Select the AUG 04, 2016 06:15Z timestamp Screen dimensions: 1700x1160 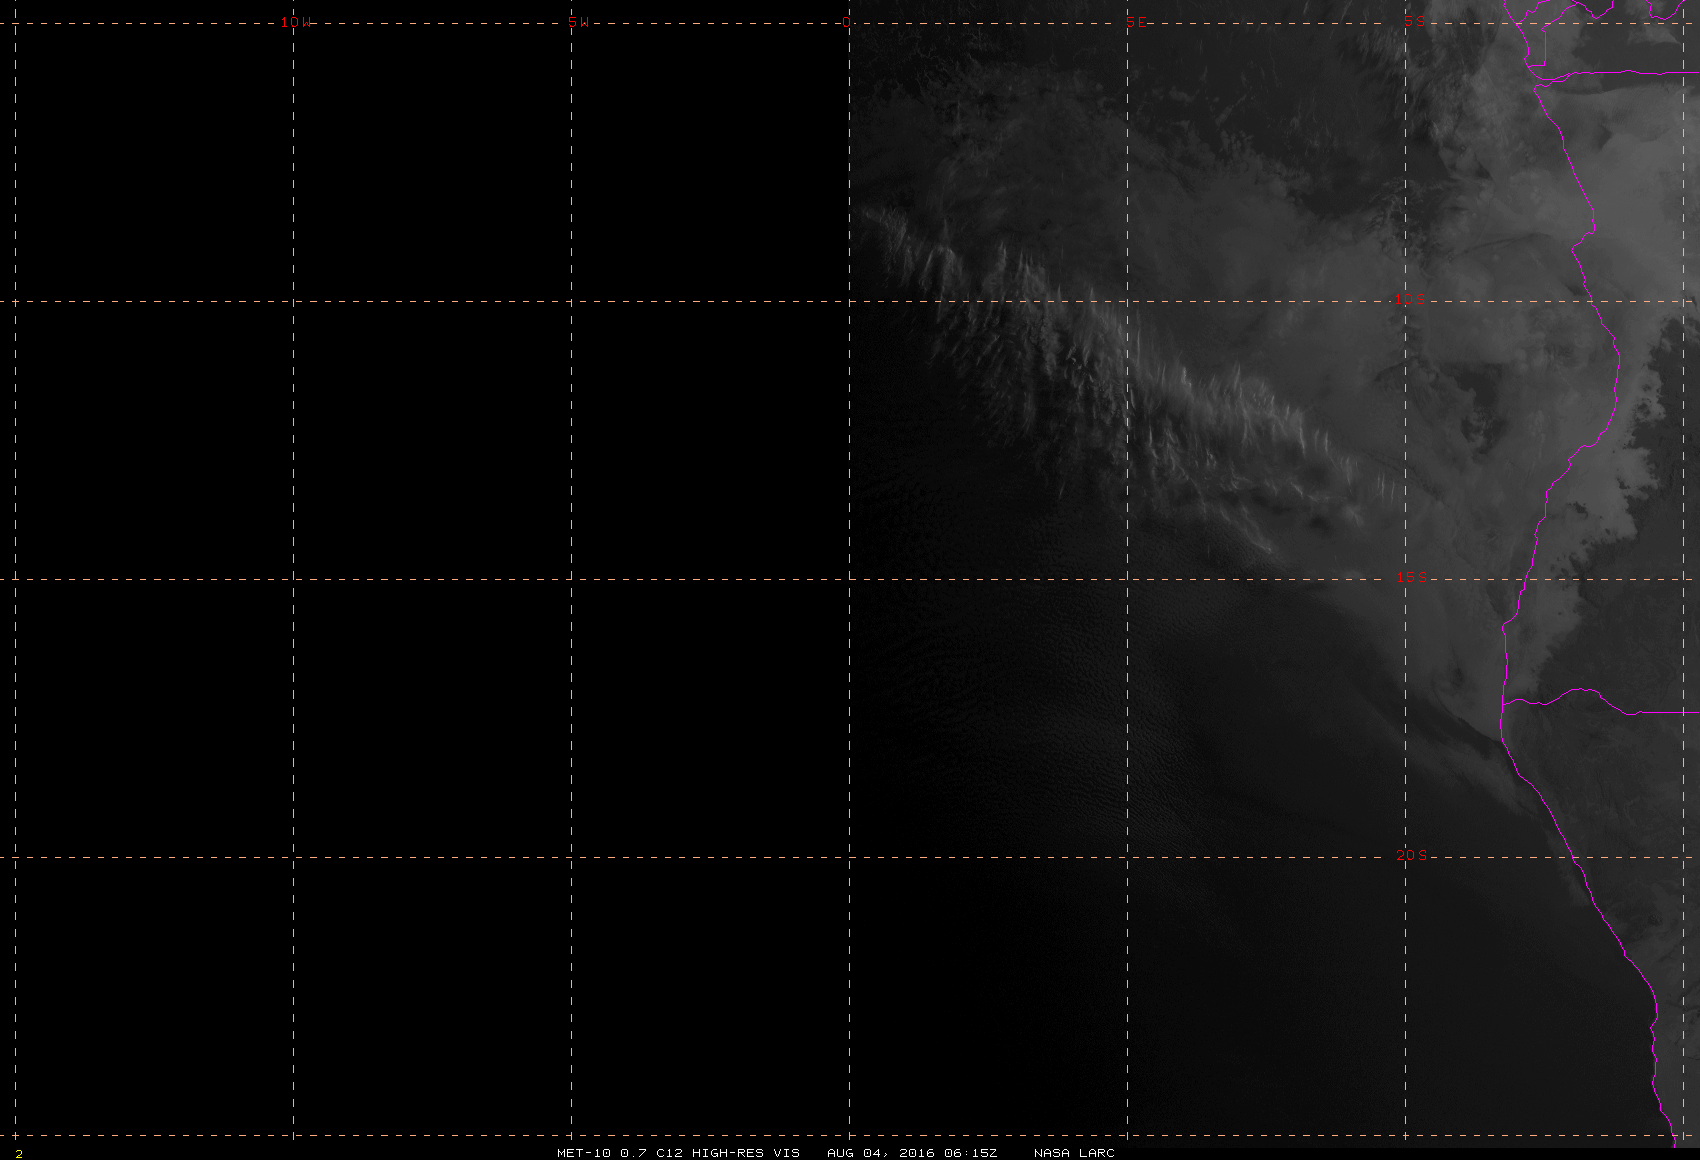click(912, 1152)
